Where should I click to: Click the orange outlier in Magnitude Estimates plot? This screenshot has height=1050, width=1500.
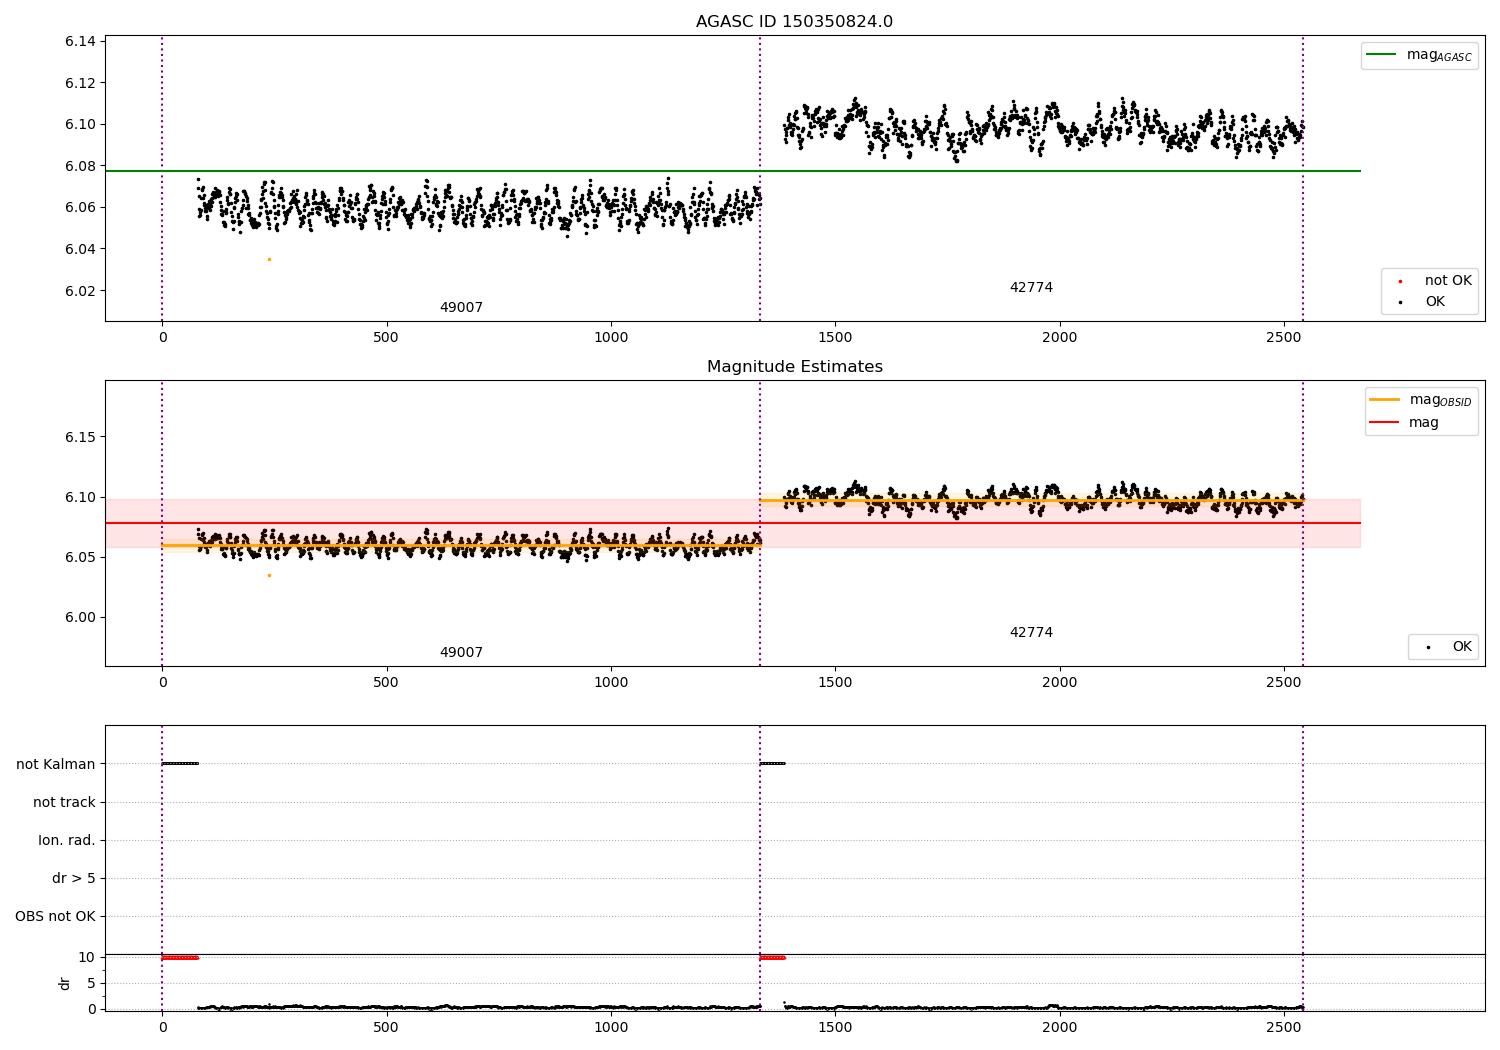[x=269, y=575]
